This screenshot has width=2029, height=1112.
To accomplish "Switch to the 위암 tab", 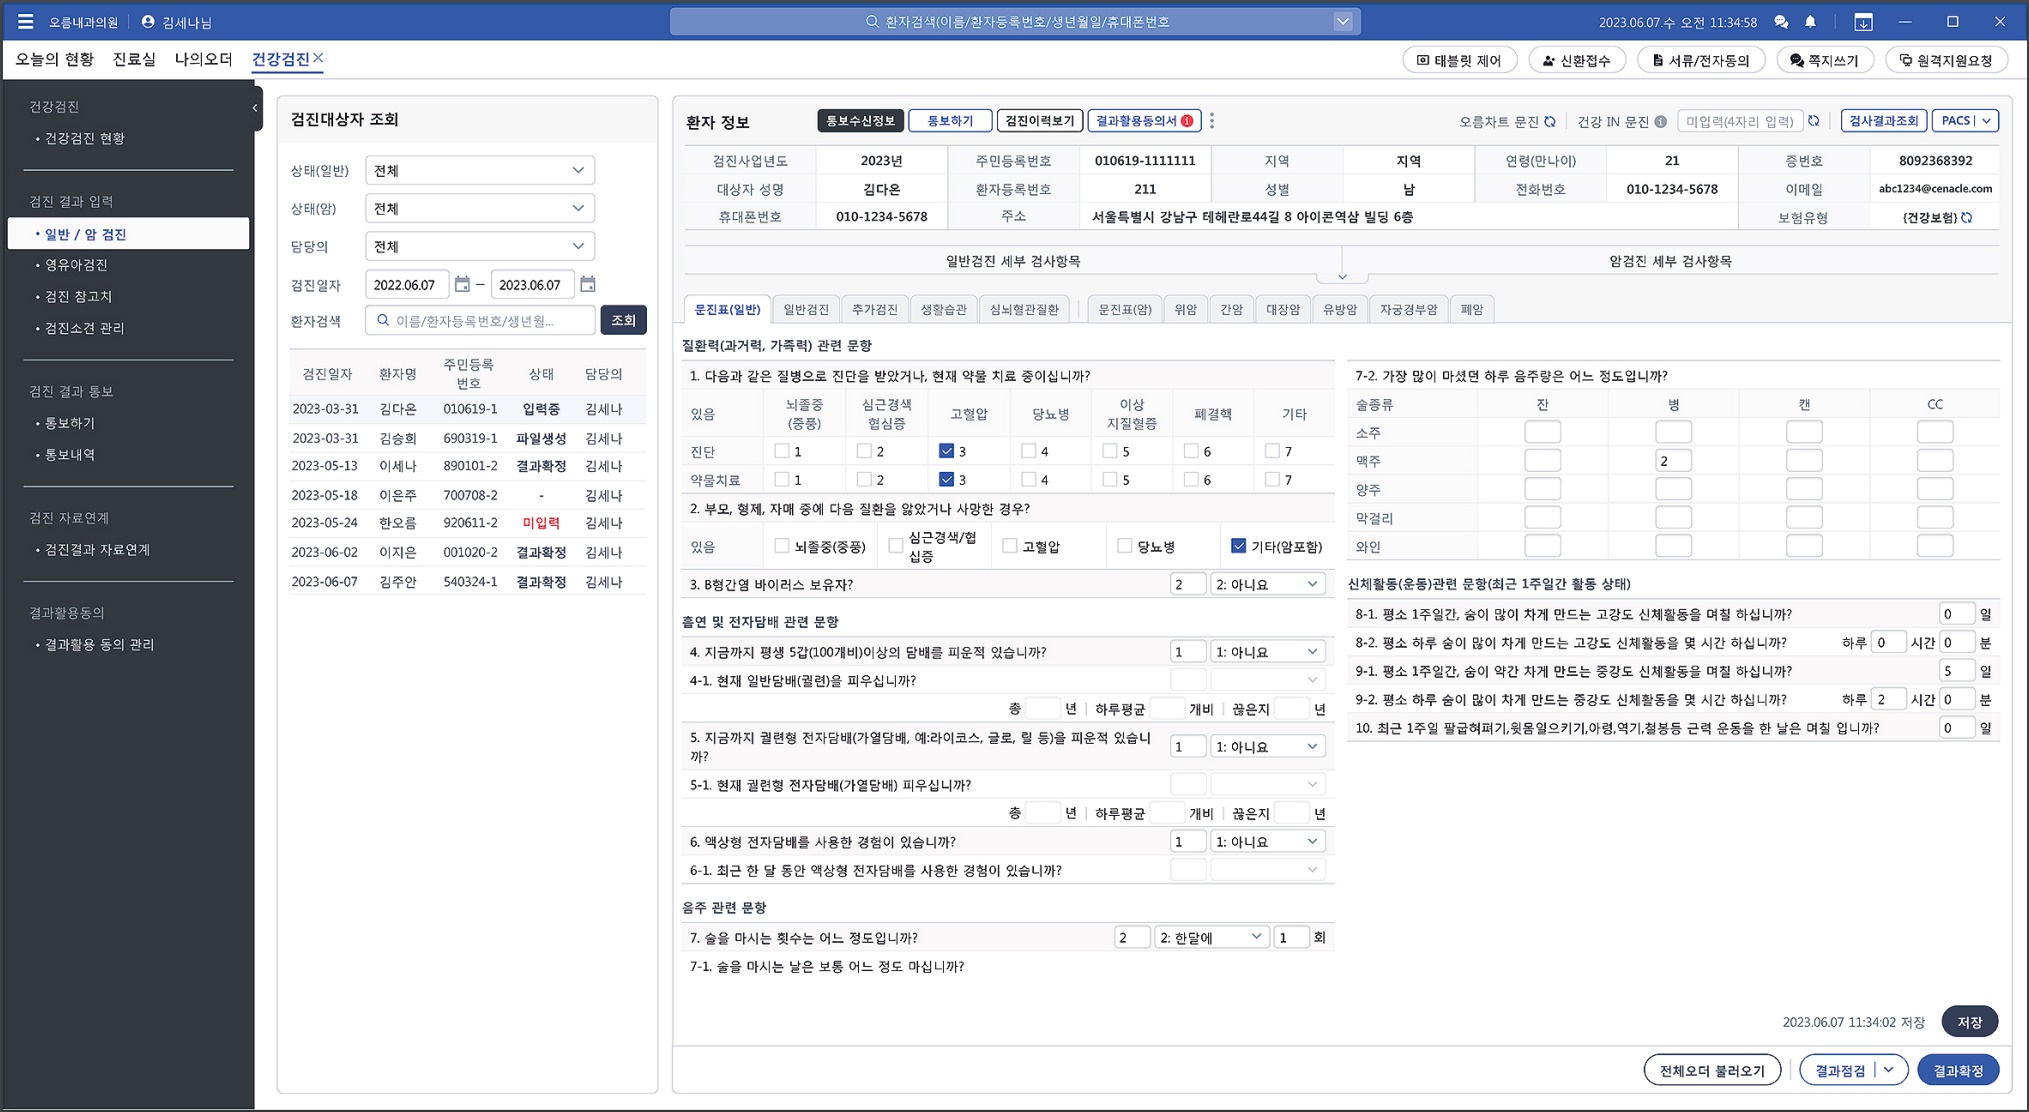I will click(1185, 309).
